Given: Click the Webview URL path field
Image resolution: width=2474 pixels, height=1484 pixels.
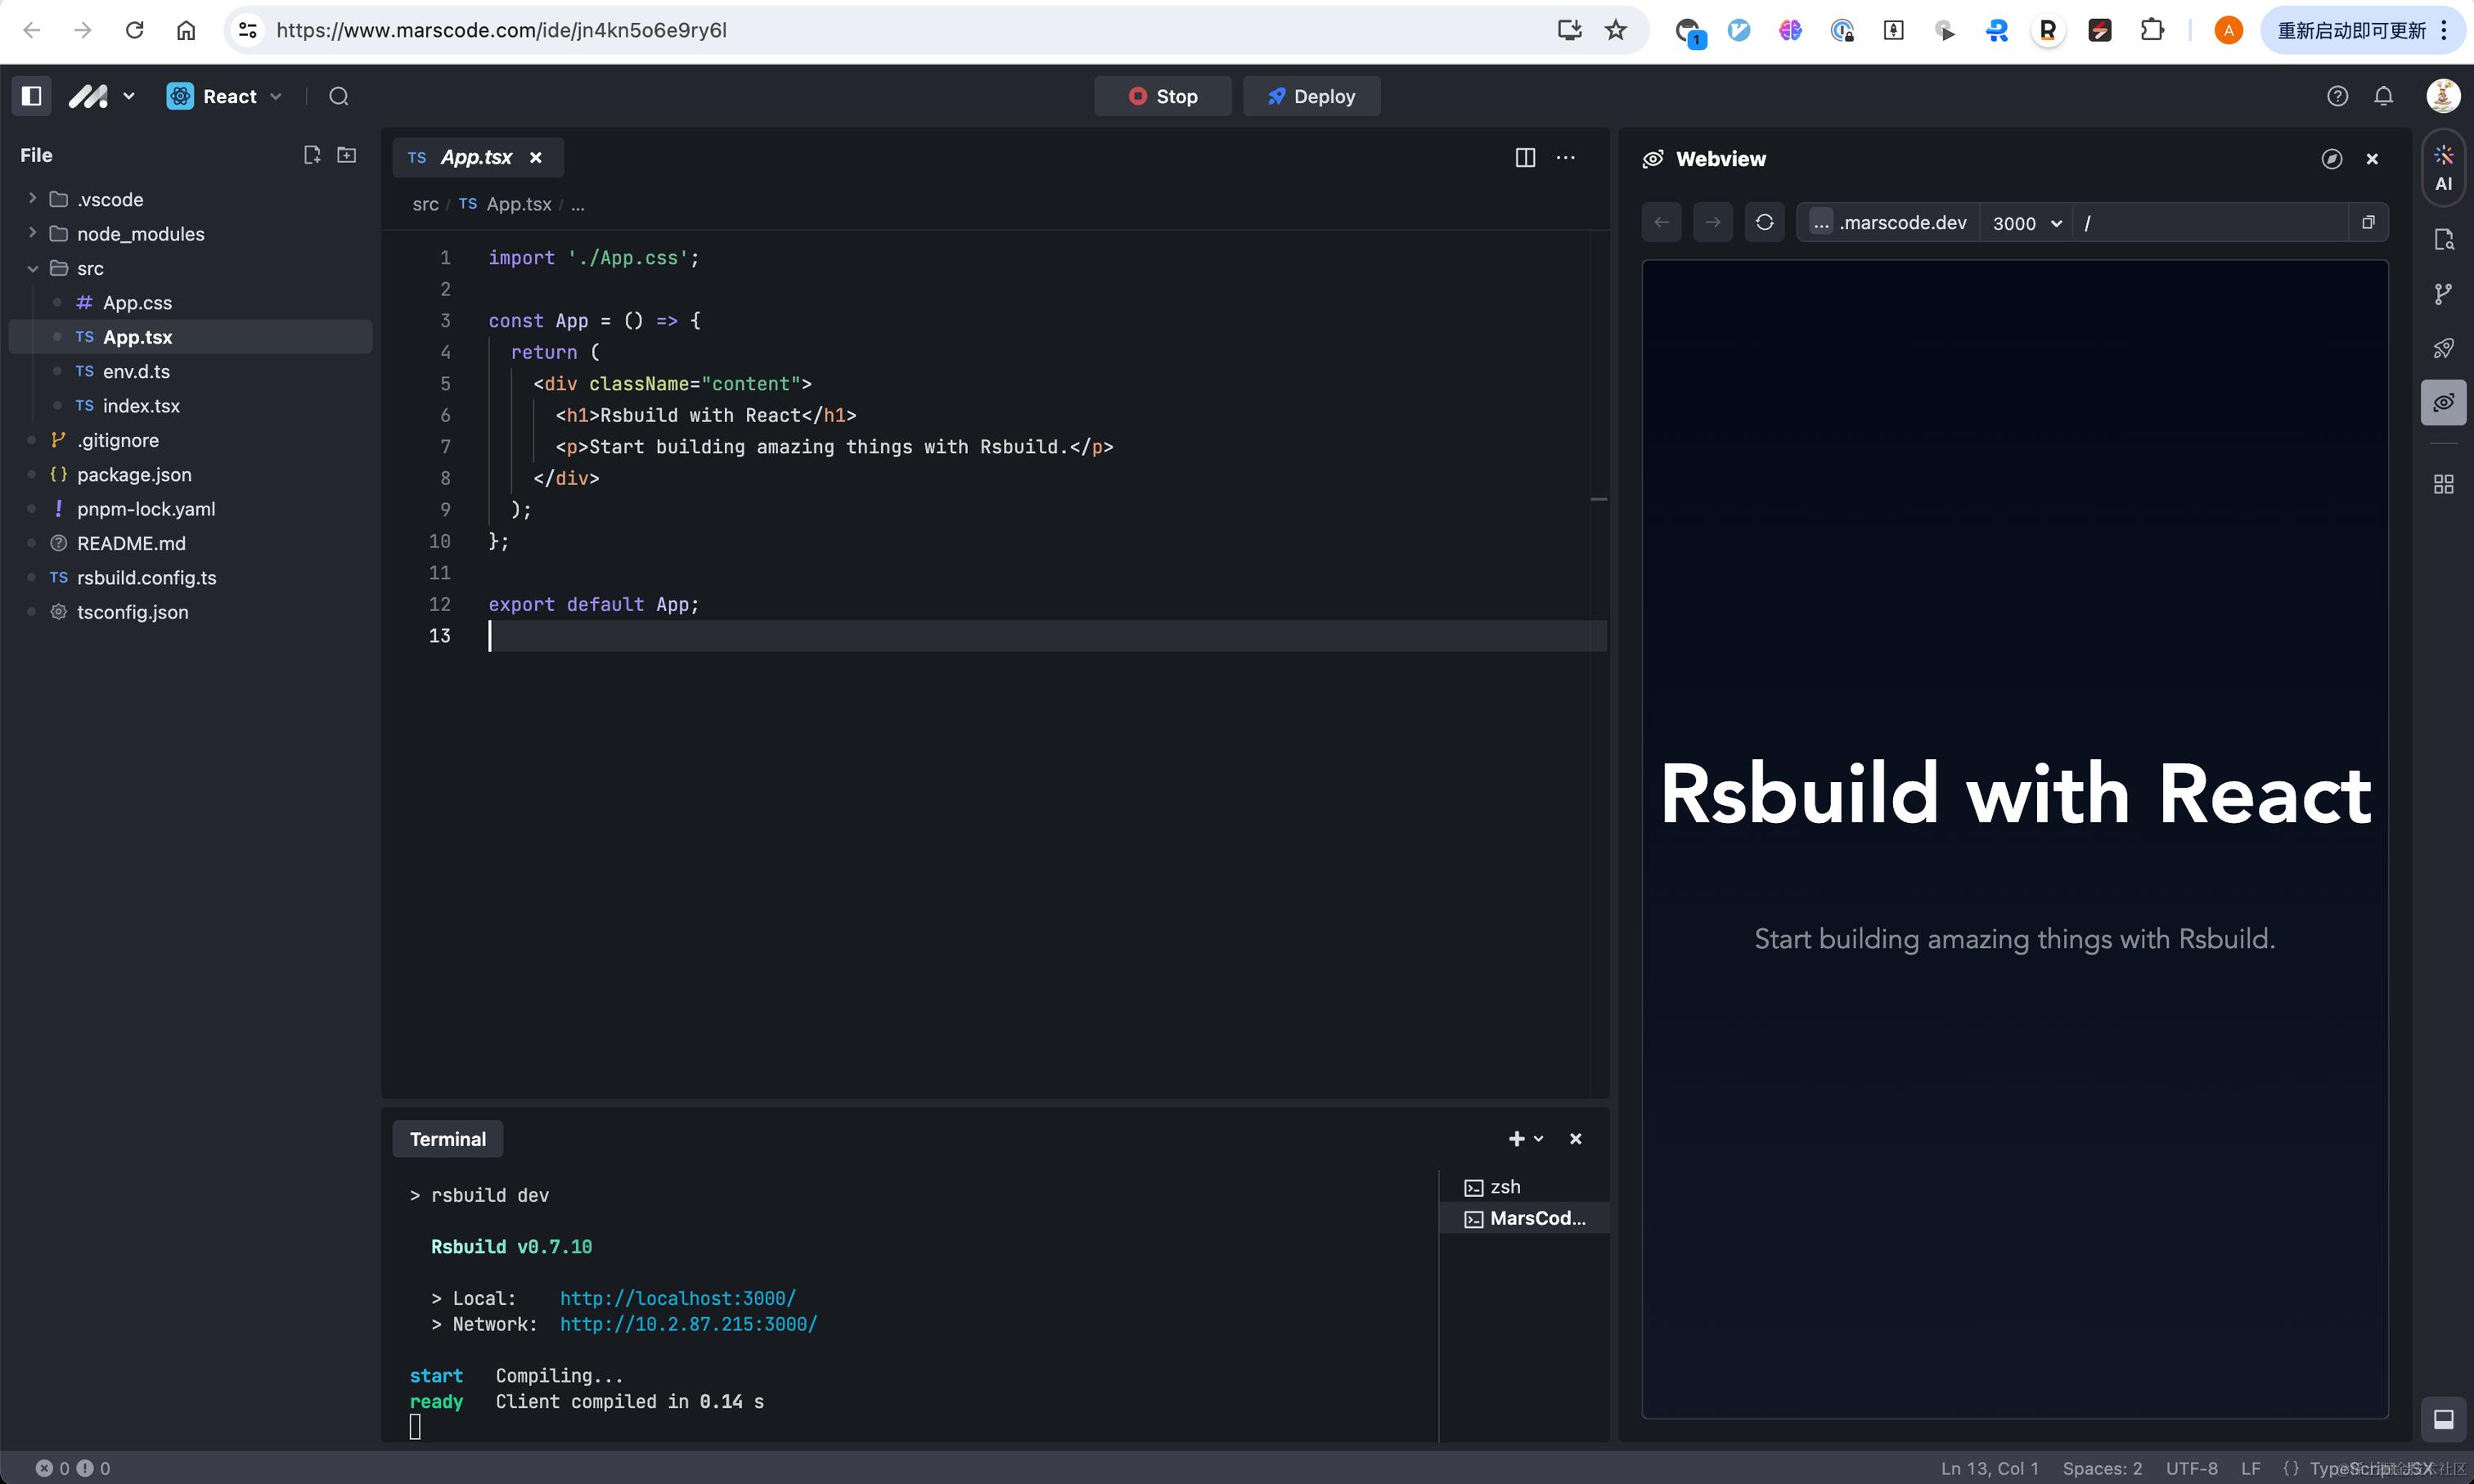Looking at the screenshot, I should (x=2210, y=223).
